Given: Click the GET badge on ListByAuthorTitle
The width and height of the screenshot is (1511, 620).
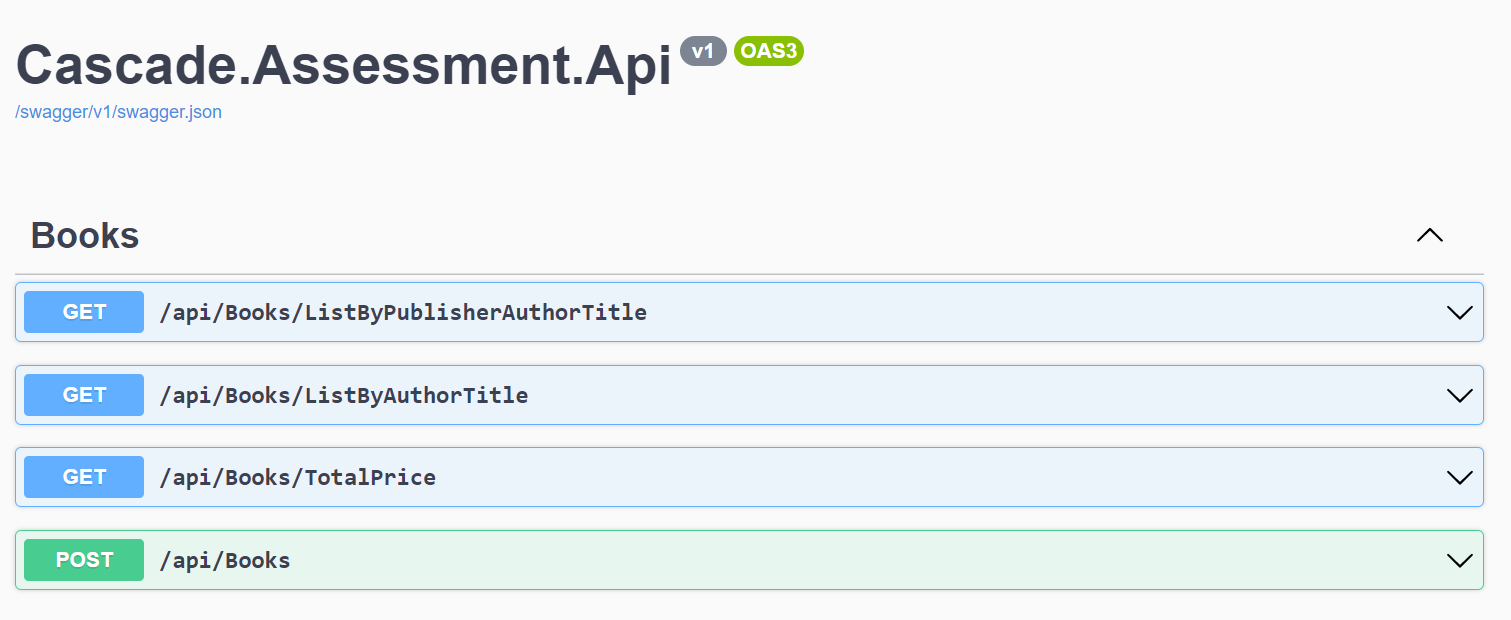Looking at the screenshot, I should 83,394.
